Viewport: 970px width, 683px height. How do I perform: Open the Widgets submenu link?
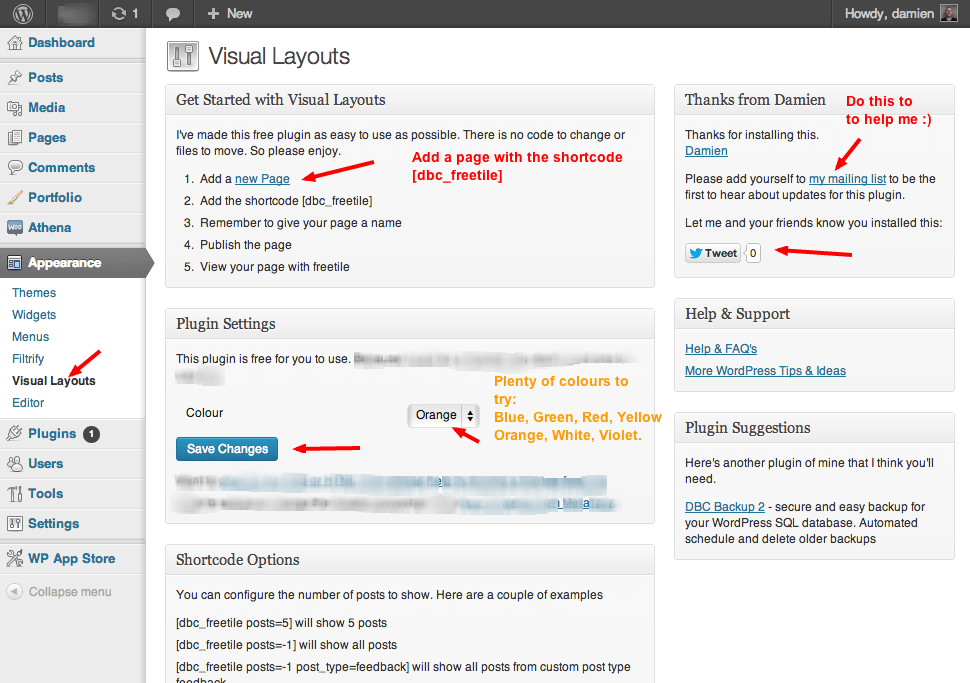(34, 315)
